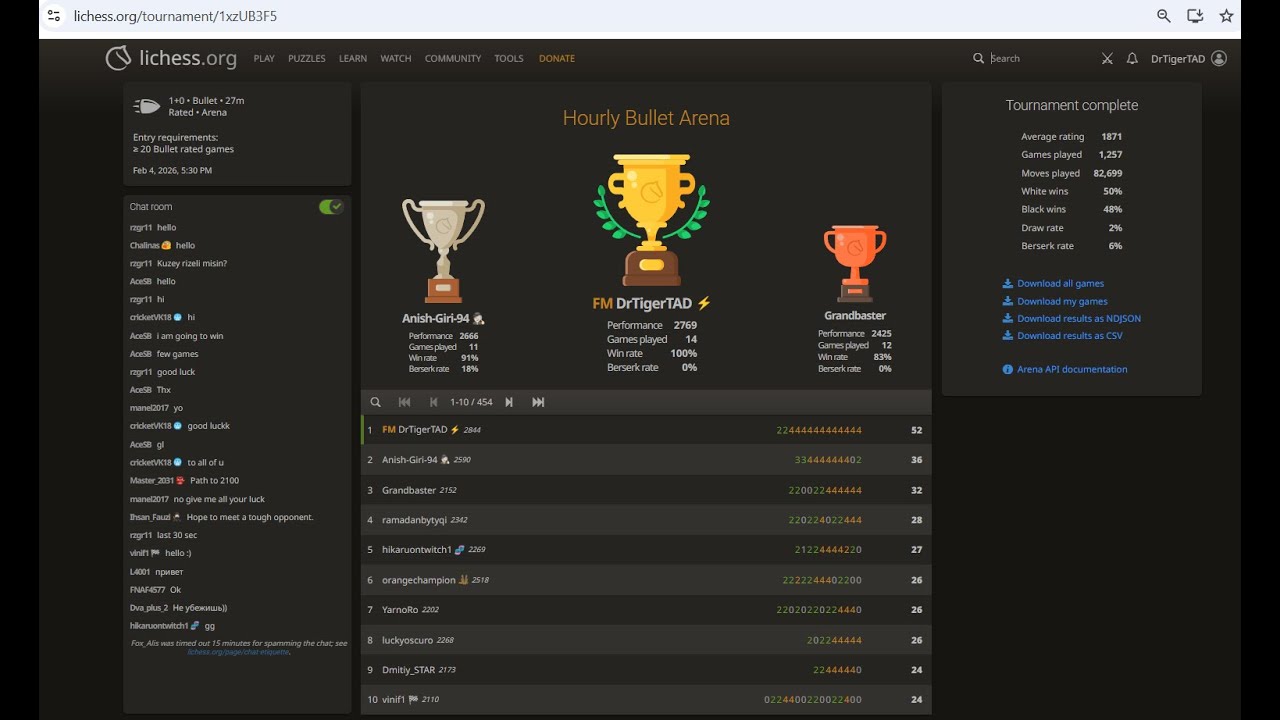Go to next standings page
Image resolution: width=1280 pixels, height=720 pixels.
tap(509, 402)
